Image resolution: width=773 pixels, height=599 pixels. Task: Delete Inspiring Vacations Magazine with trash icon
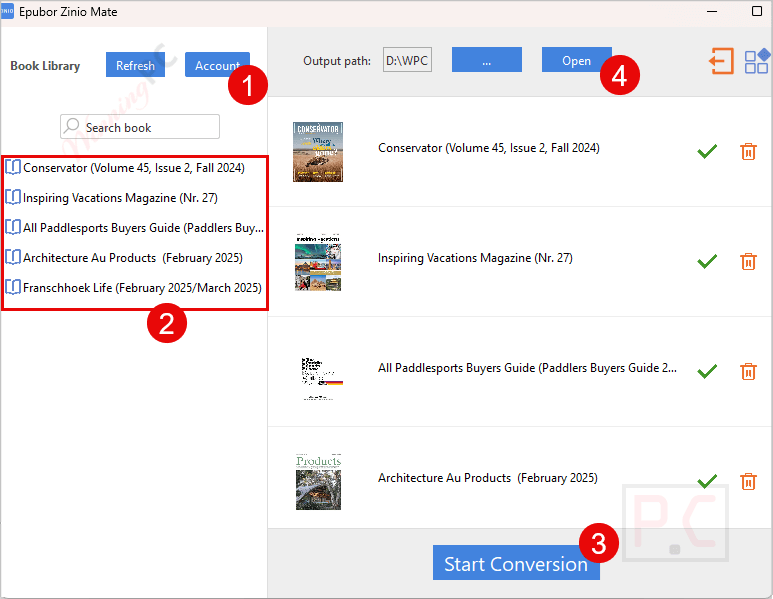tap(748, 261)
